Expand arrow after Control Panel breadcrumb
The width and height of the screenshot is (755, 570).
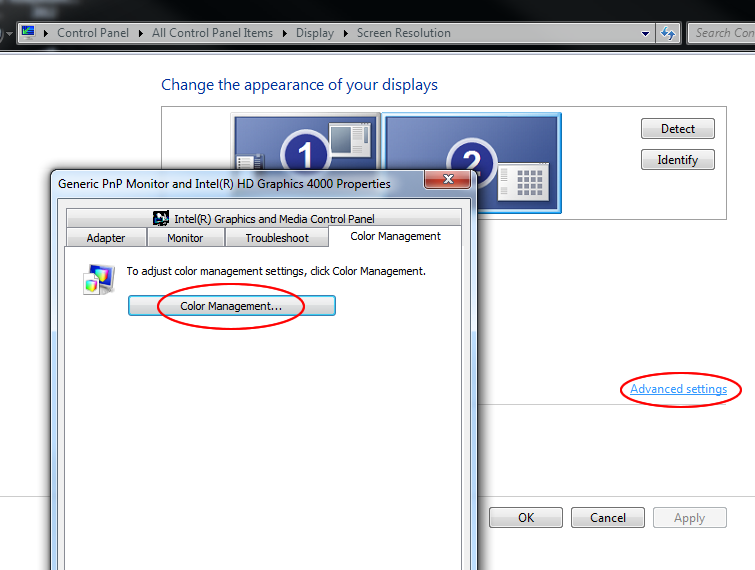point(141,33)
